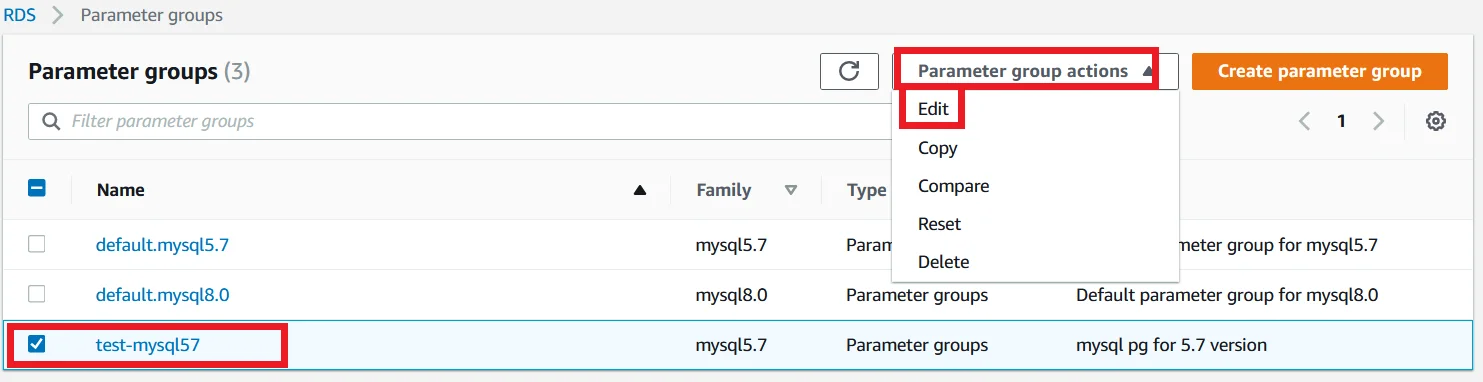The width and height of the screenshot is (1483, 382).
Task: Choose Copy from the actions menu
Action: click(x=938, y=148)
